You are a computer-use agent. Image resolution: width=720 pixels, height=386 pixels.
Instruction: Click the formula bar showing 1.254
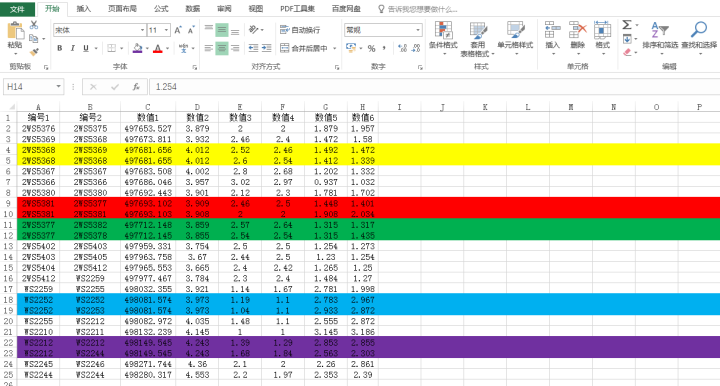tap(434, 87)
